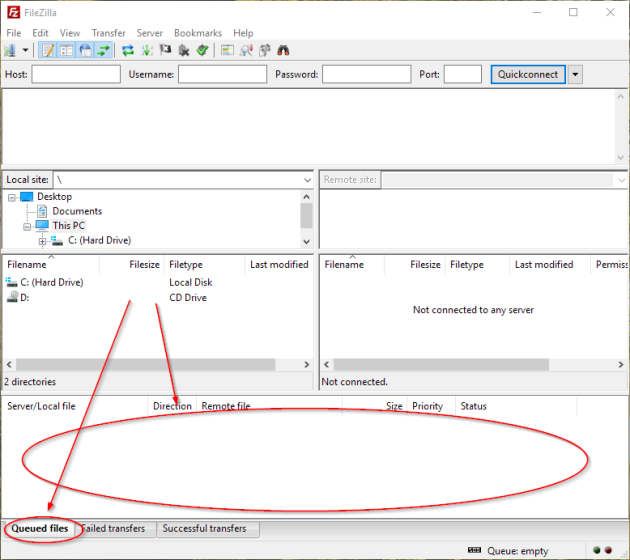Switch to the Successful transfers tab

(204, 529)
